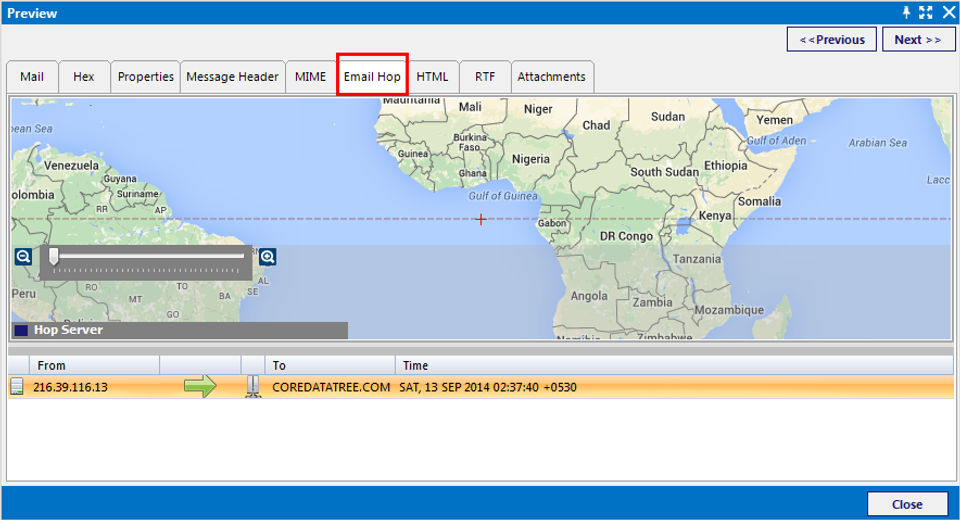Viewport: 960px width, 520px height.
Task: Click Tanzania on the map
Action: [x=697, y=259]
